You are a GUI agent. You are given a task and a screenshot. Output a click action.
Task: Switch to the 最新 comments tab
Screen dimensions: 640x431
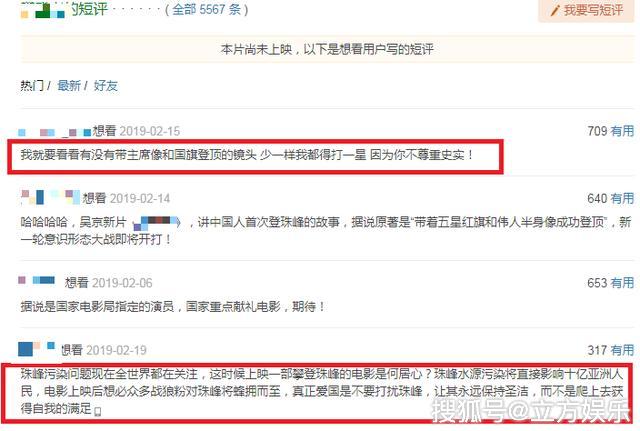[x=69, y=86]
